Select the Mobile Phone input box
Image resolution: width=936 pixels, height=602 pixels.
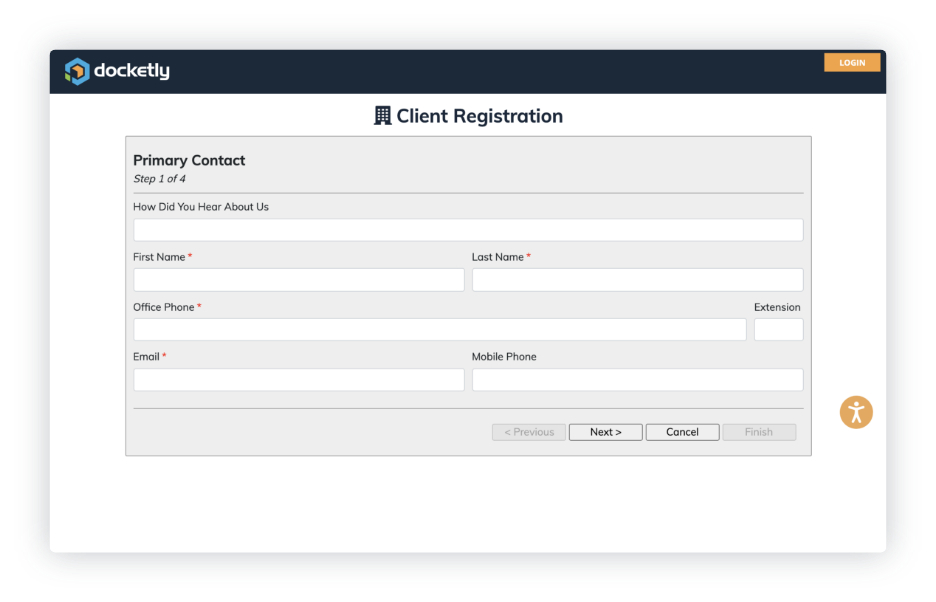point(637,380)
